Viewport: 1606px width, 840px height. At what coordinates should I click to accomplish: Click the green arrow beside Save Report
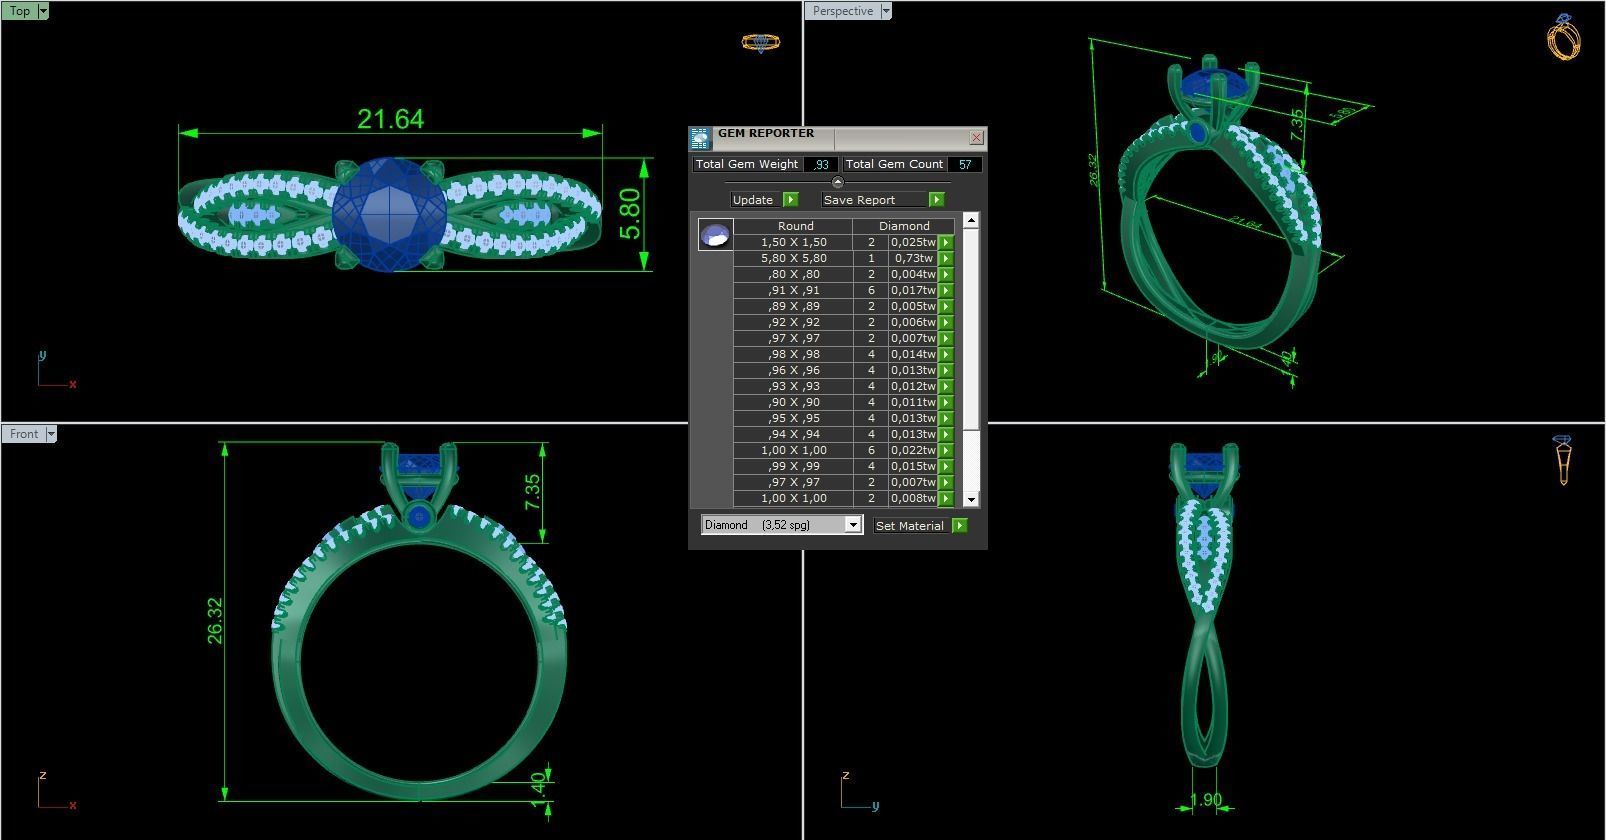point(936,200)
